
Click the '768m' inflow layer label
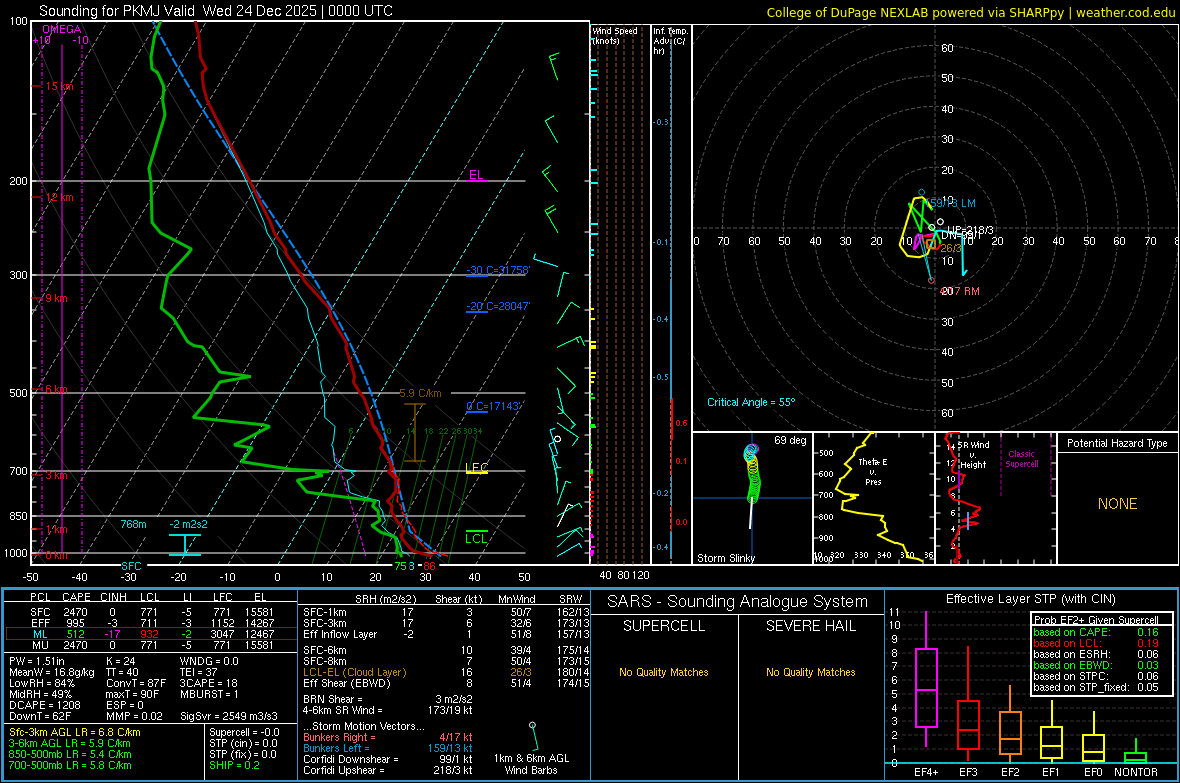(133, 524)
